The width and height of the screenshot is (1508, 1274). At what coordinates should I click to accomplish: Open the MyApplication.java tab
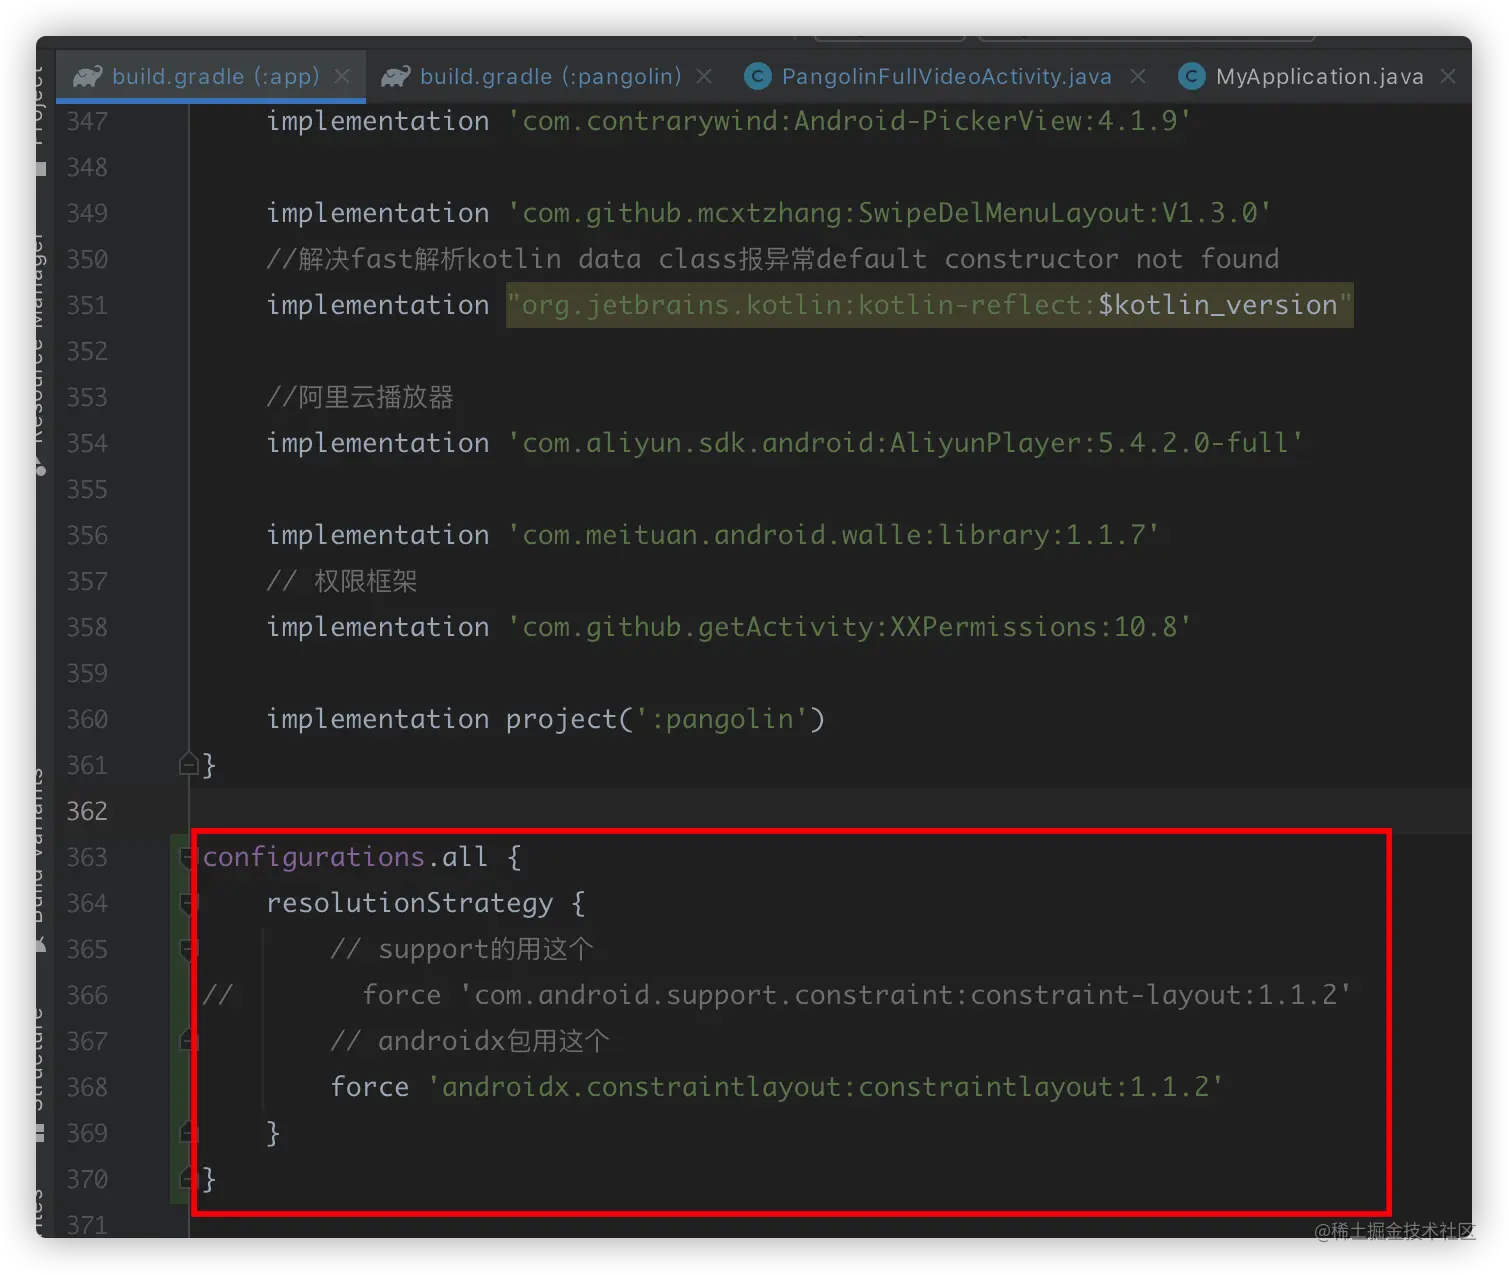(1319, 77)
